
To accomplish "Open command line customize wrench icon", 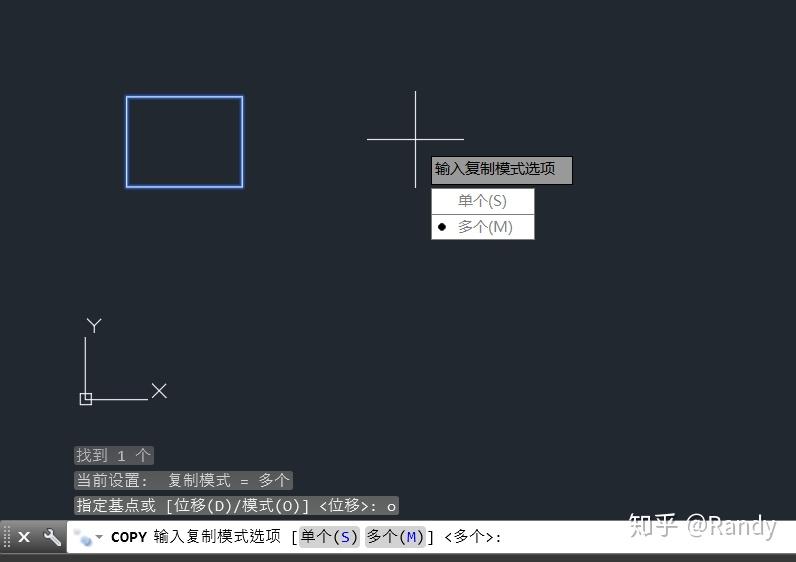I will tap(52, 537).
